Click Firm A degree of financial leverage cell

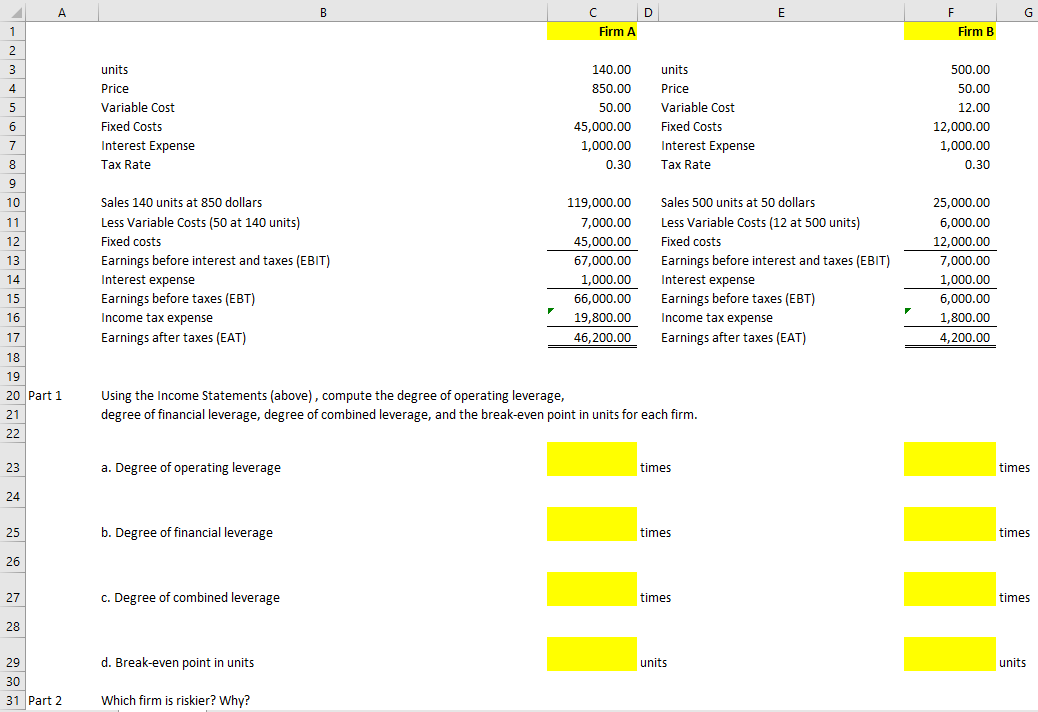click(592, 524)
